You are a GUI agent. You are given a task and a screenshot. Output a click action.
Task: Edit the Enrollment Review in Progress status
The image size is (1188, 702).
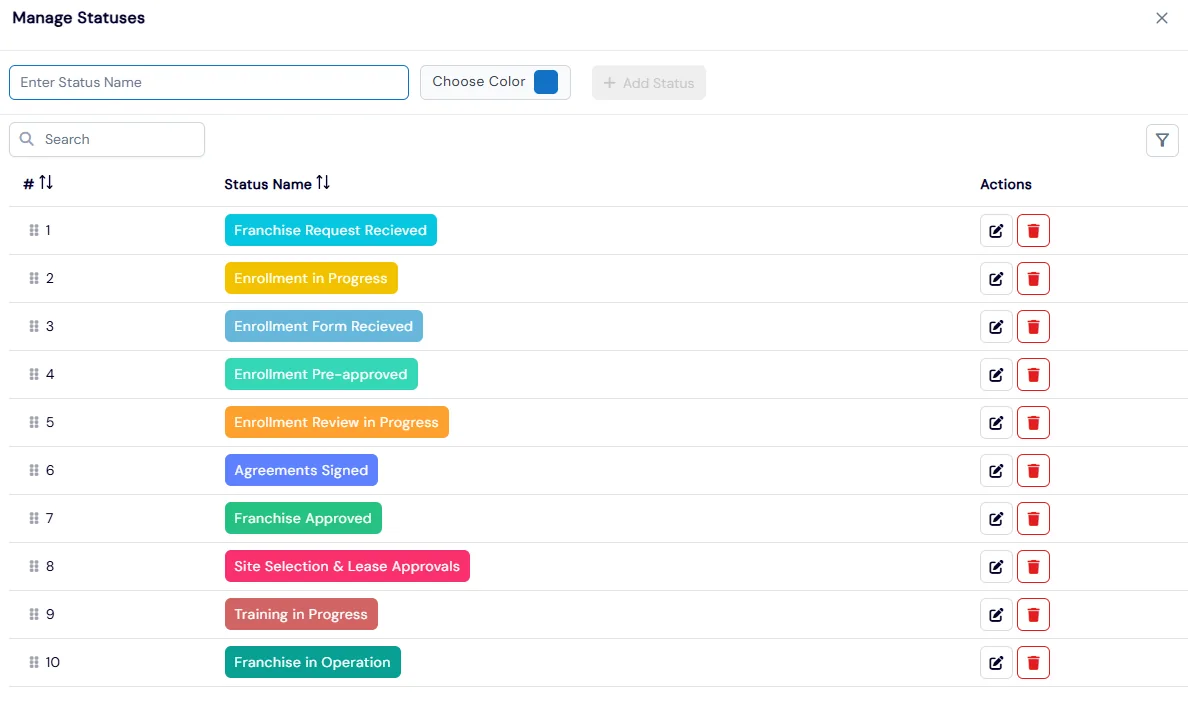pyautogui.click(x=996, y=423)
